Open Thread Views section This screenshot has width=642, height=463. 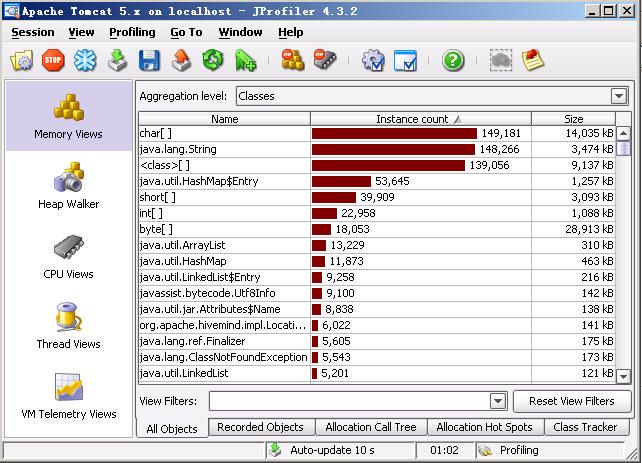click(68, 326)
